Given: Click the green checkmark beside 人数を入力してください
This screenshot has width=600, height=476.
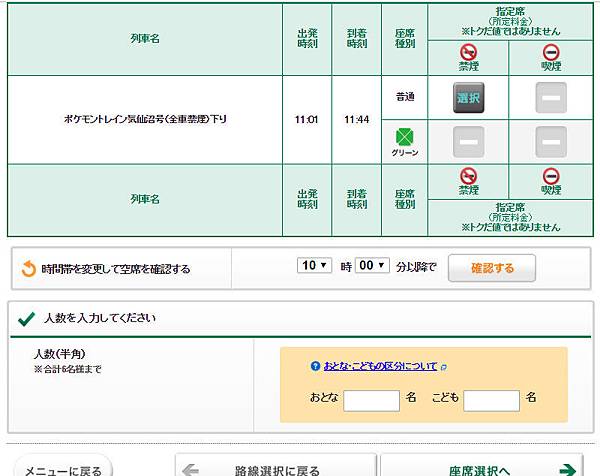Looking at the screenshot, I should pos(27,318).
